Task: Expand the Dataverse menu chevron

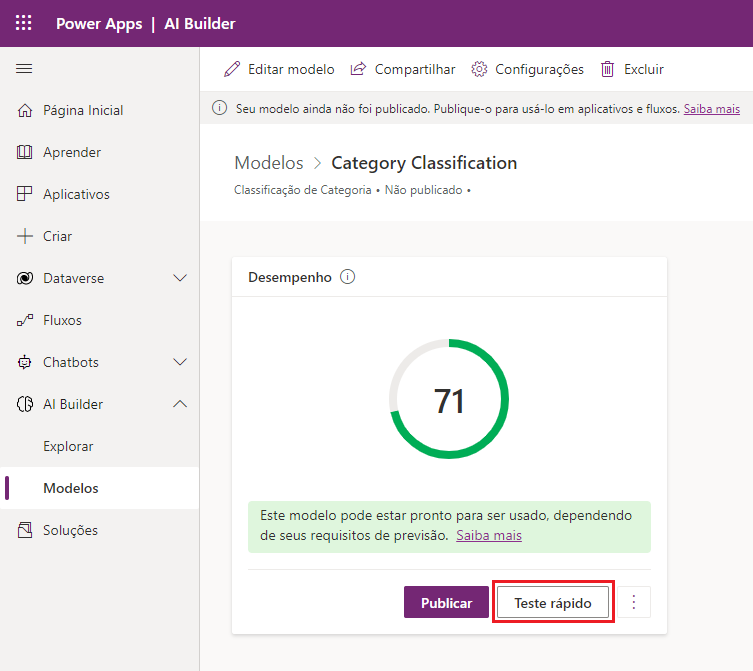Action: point(180,278)
